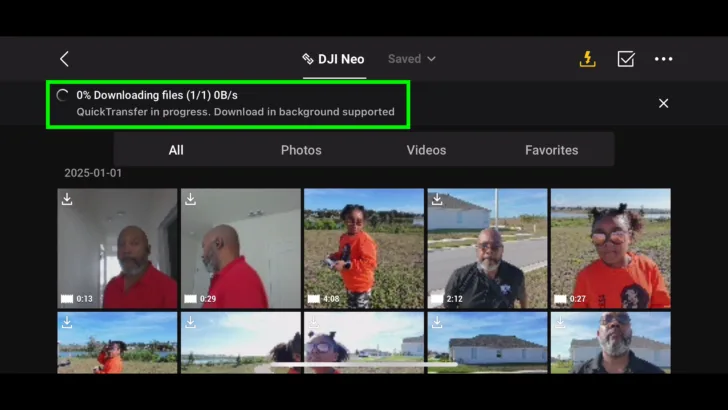Open the 2:12 video thumbnail

coord(487,248)
